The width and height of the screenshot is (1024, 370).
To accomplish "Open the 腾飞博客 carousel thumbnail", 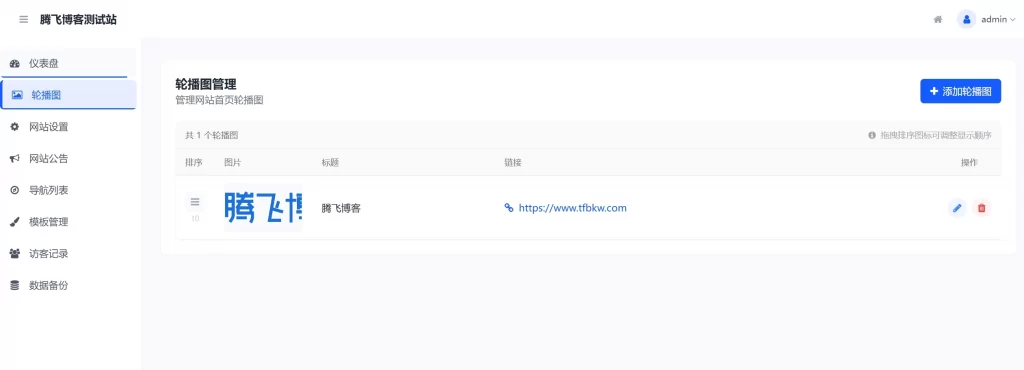I will point(263,208).
